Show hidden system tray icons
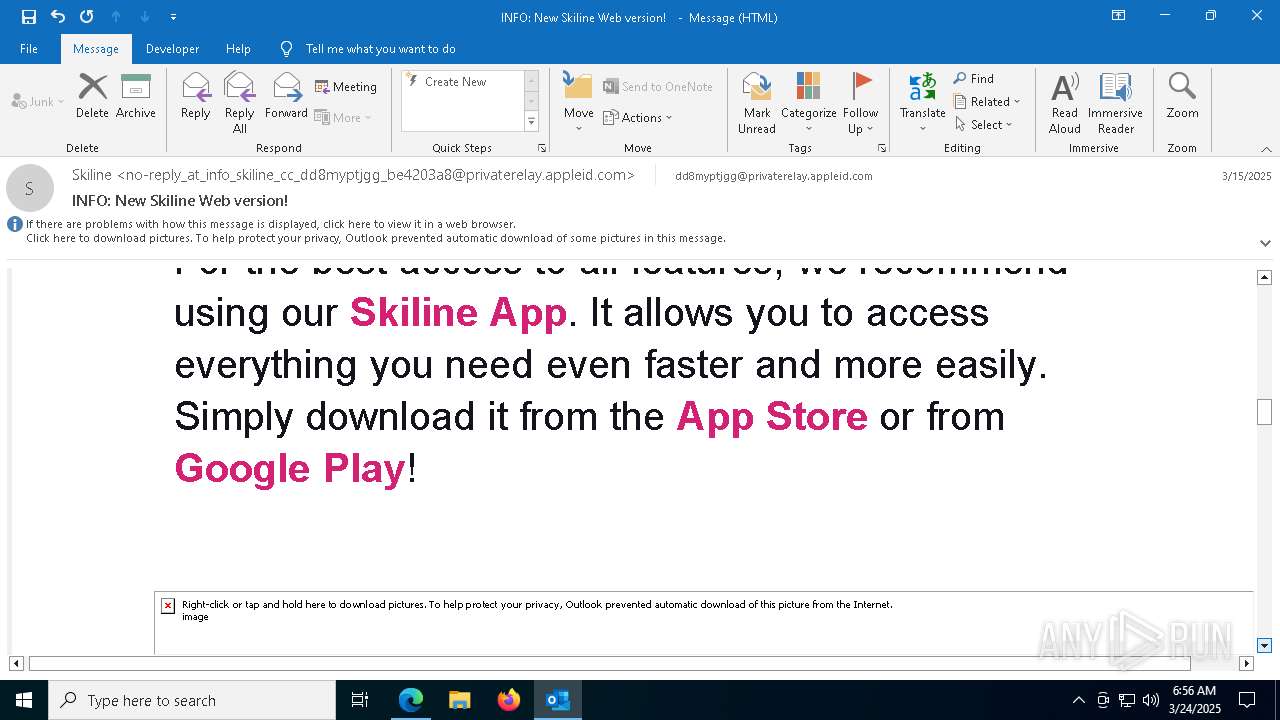Image resolution: width=1280 pixels, height=720 pixels. tap(1078, 700)
